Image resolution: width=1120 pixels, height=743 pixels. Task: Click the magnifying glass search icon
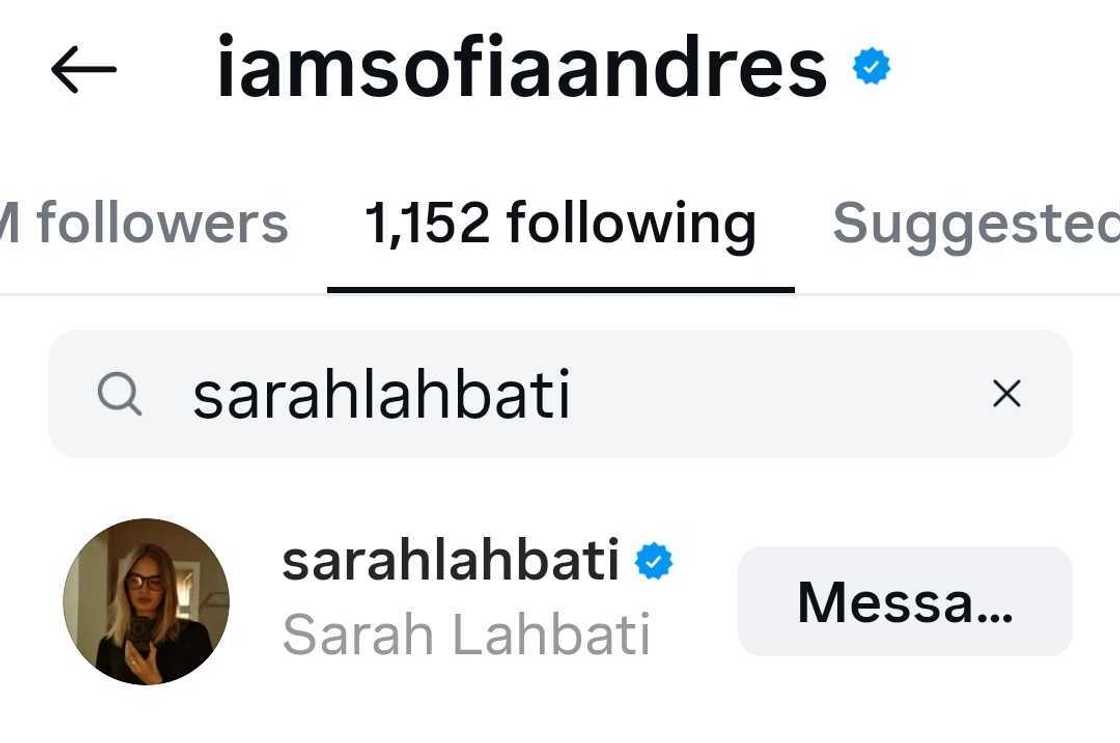coord(119,394)
